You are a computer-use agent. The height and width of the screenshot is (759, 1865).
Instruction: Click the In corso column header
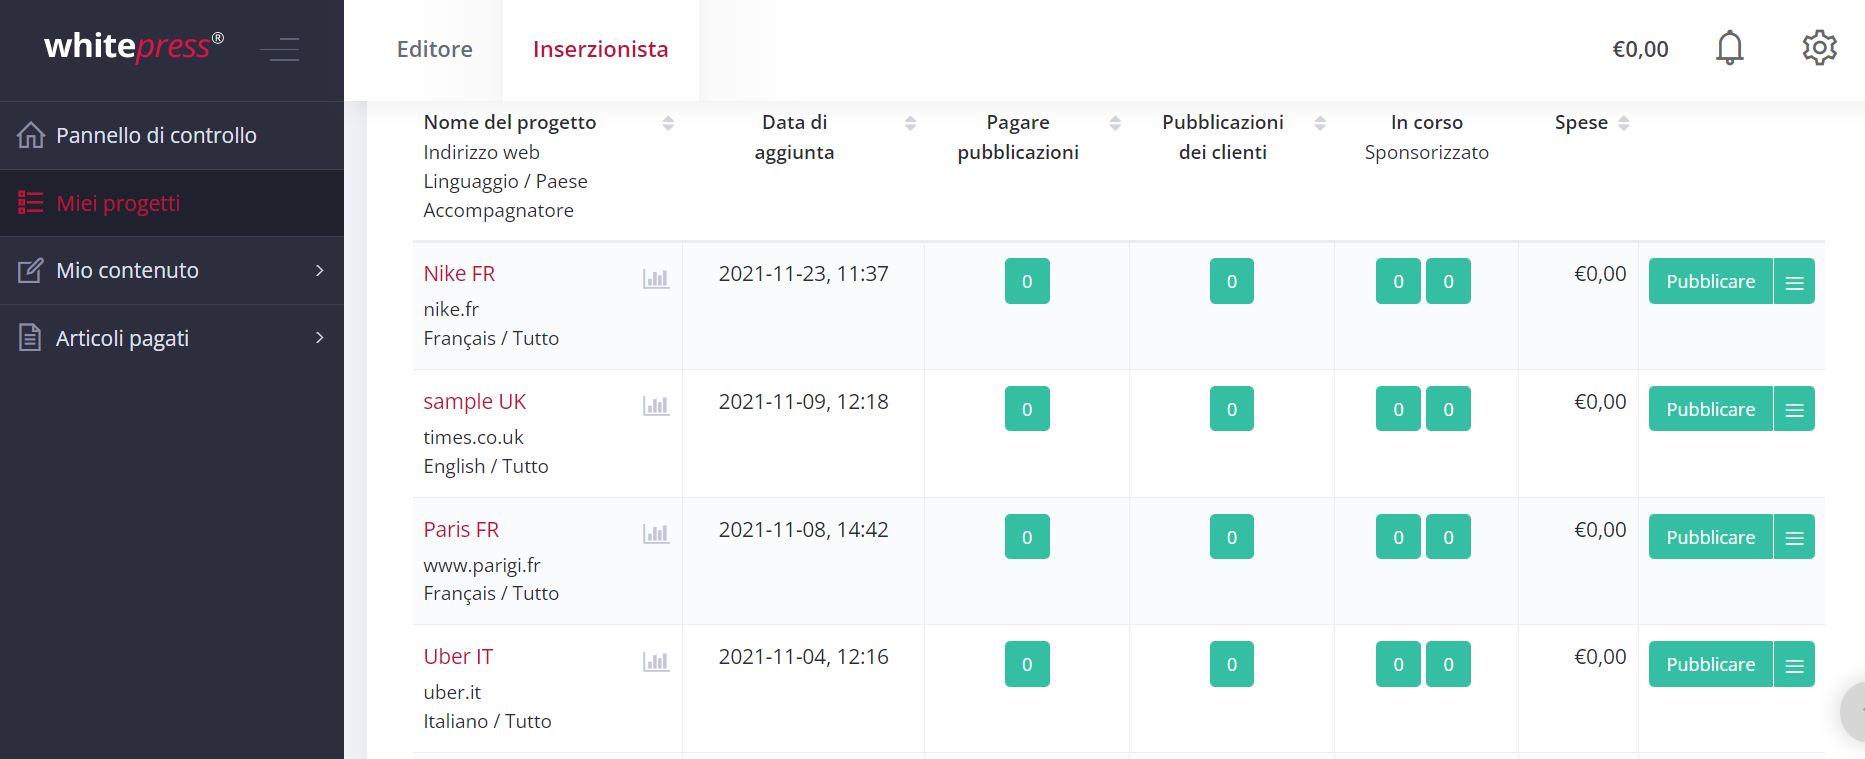tap(1426, 122)
